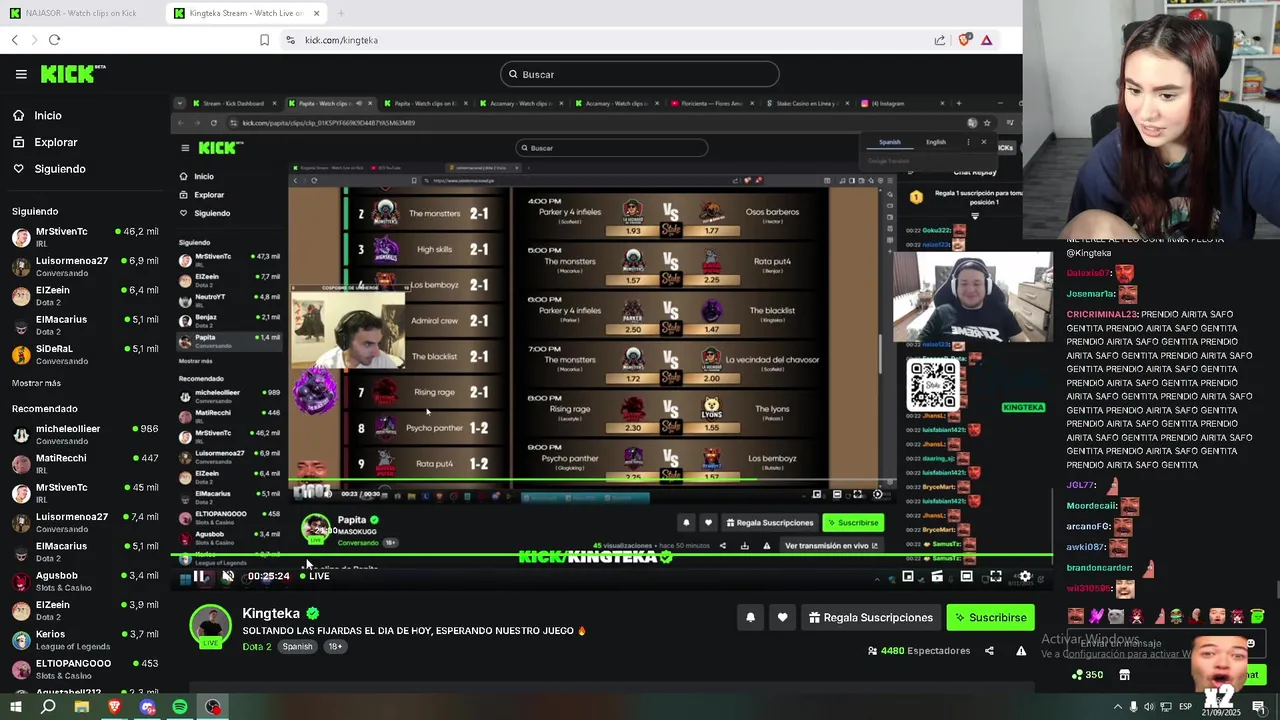Screen dimensions: 1280x720
Task: Click the Regala Suscripciones button
Action: click(870, 617)
